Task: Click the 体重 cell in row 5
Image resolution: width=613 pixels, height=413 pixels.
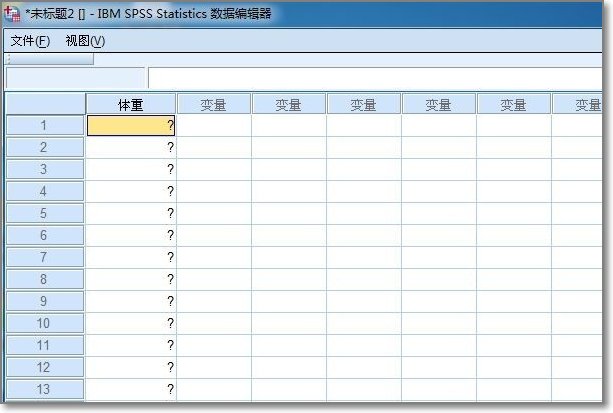Action: pyautogui.click(x=131, y=213)
